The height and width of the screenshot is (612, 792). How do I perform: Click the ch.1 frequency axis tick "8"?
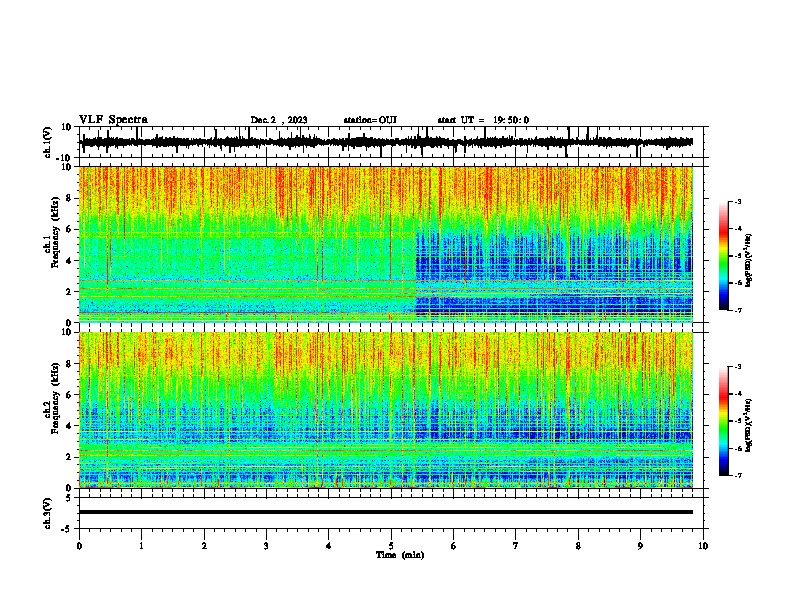click(70, 198)
